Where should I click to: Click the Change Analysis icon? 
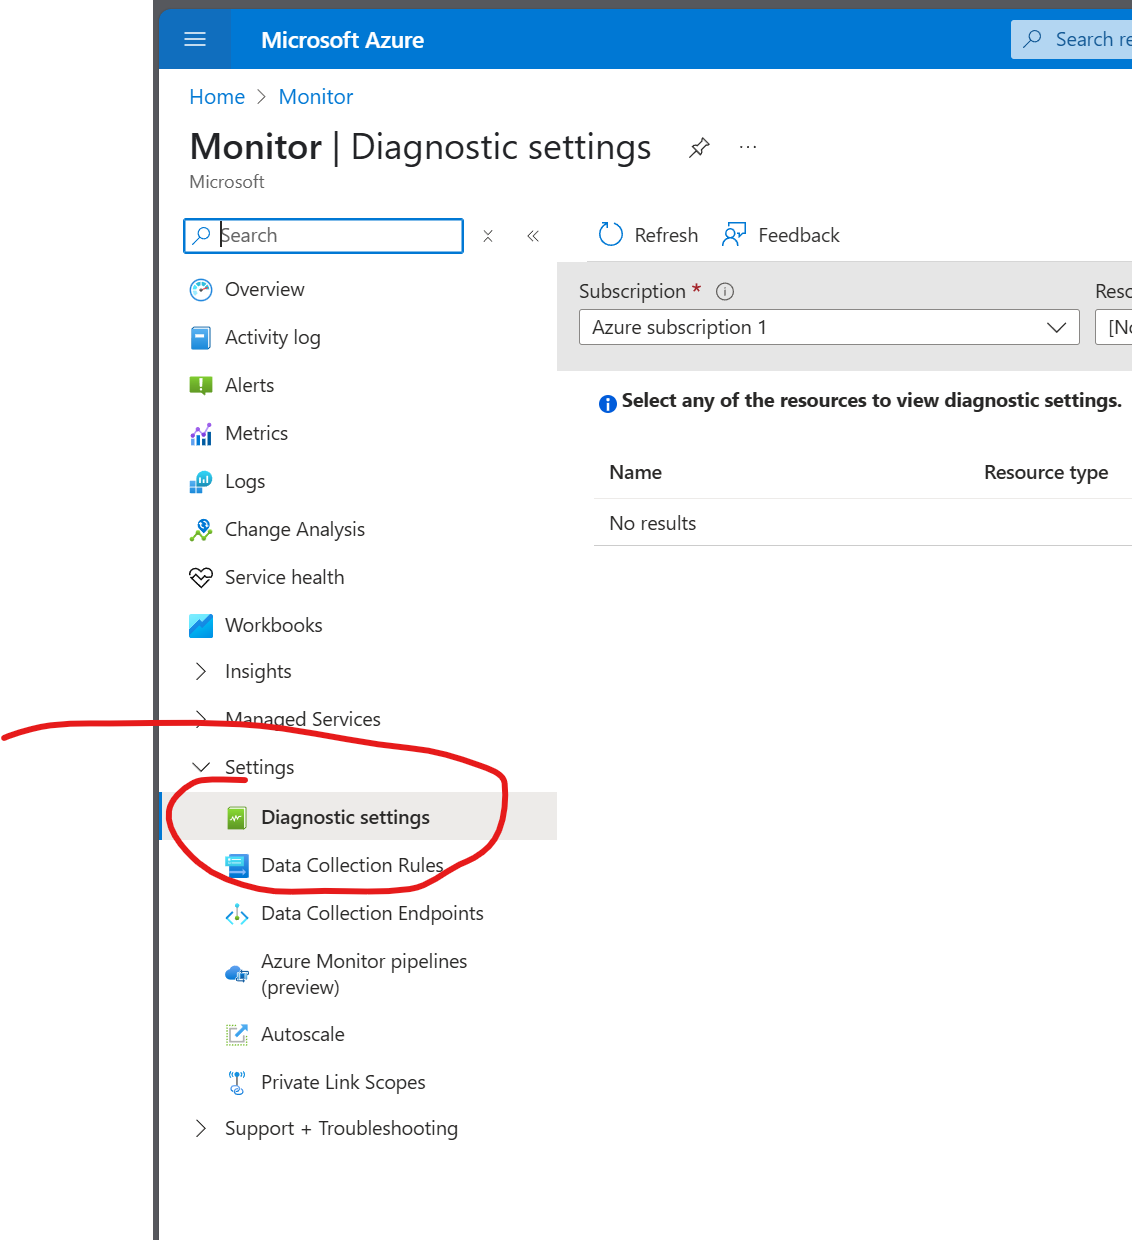[201, 530]
